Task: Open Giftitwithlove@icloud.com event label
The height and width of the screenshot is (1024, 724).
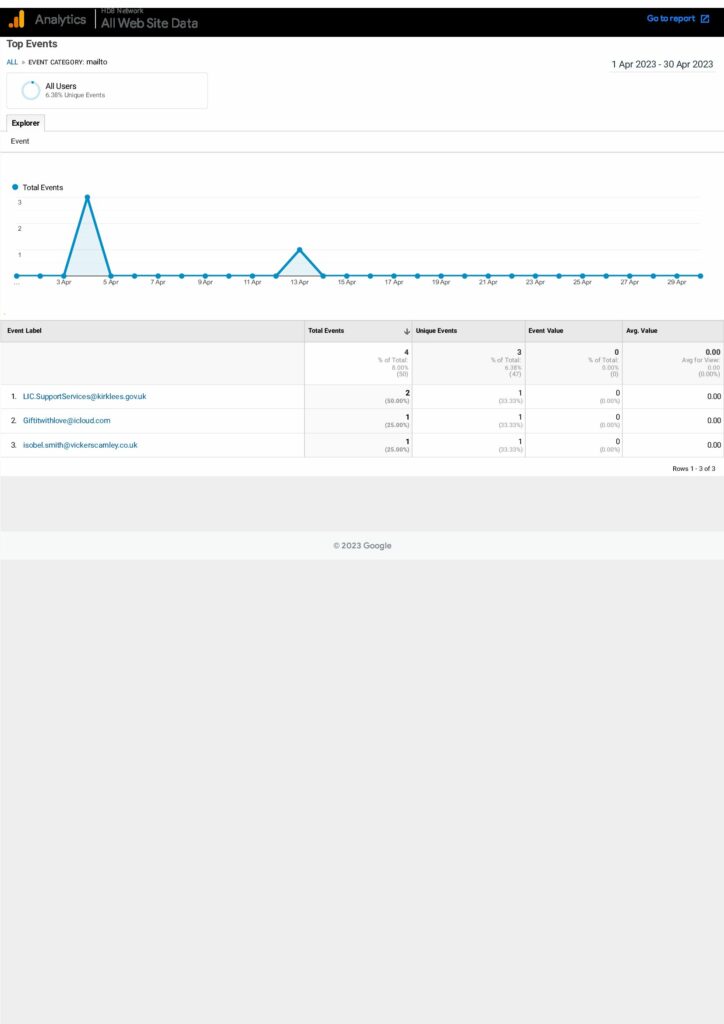Action: pos(66,421)
